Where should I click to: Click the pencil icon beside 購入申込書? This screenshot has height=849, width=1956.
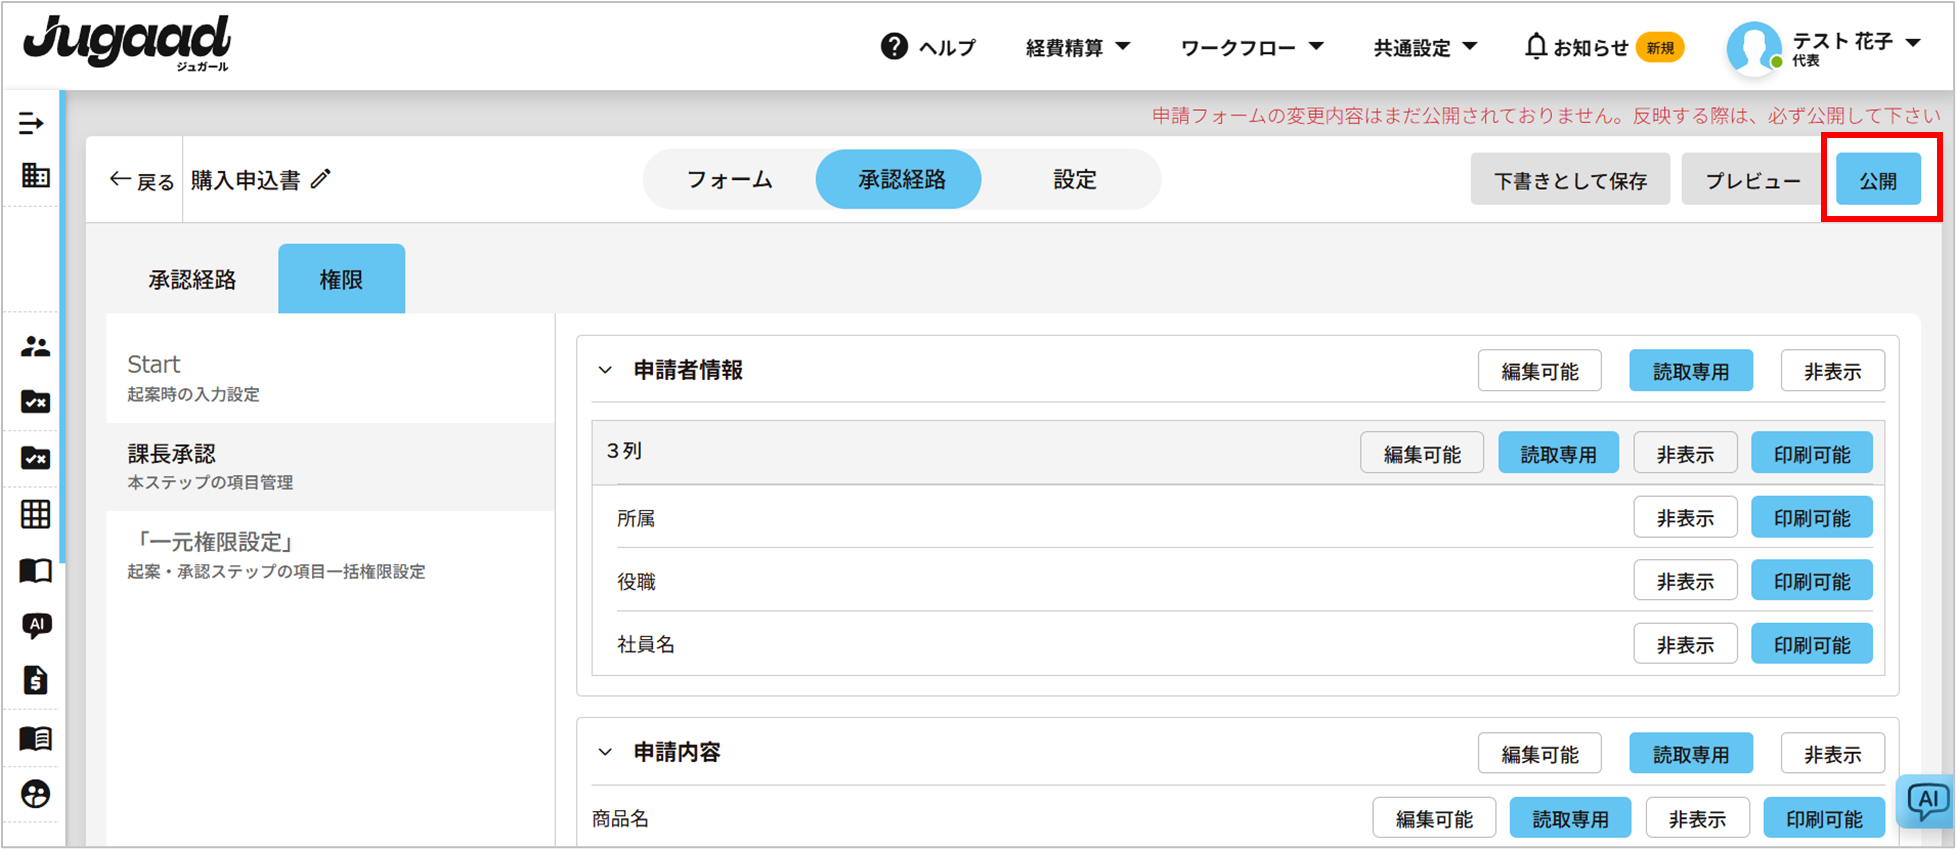[x=320, y=180]
